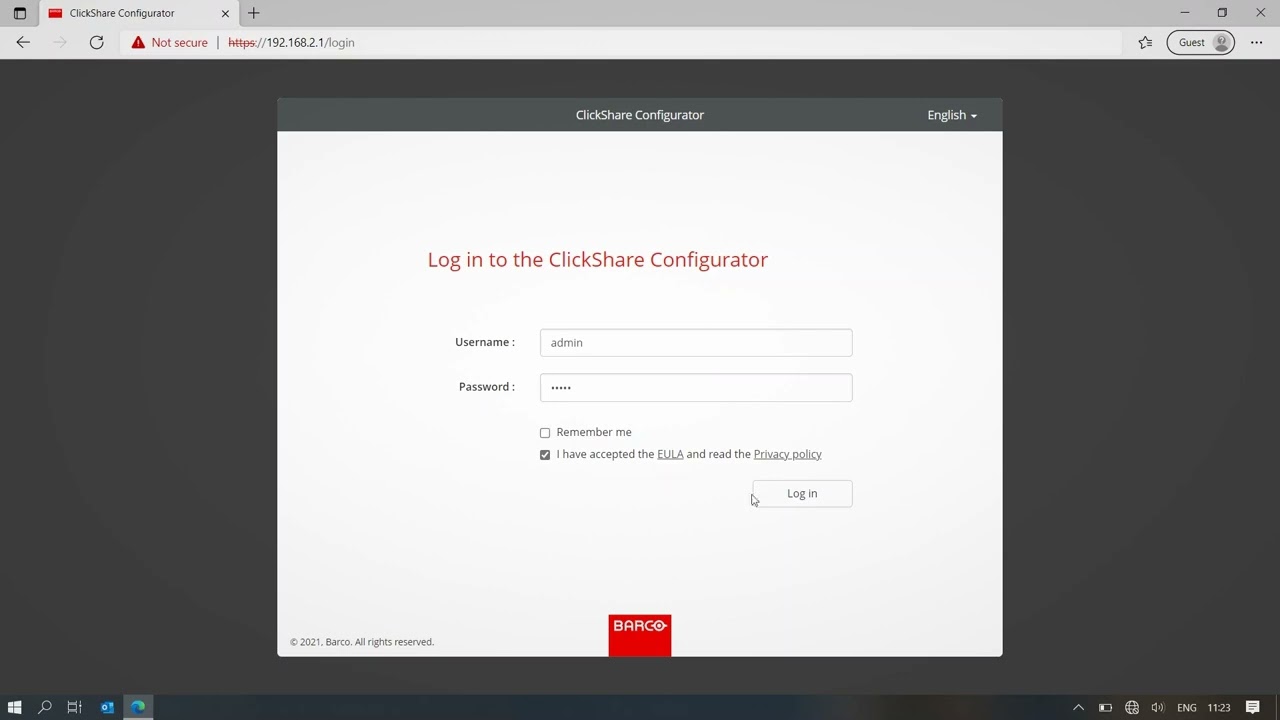Viewport: 1280px width, 720px height.
Task: Open the Not secure warning indicator
Action: [x=170, y=42]
